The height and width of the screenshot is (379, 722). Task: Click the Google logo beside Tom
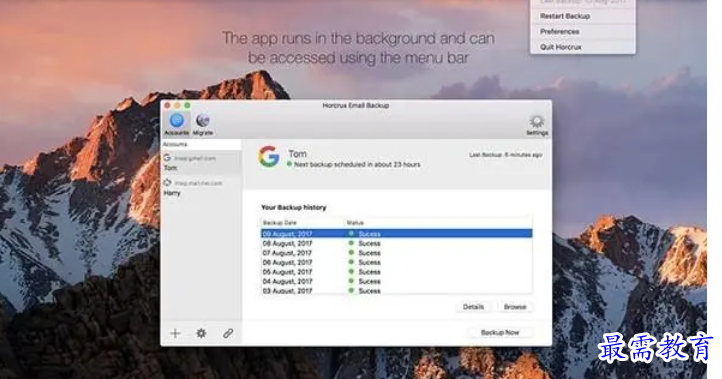(269, 157)
